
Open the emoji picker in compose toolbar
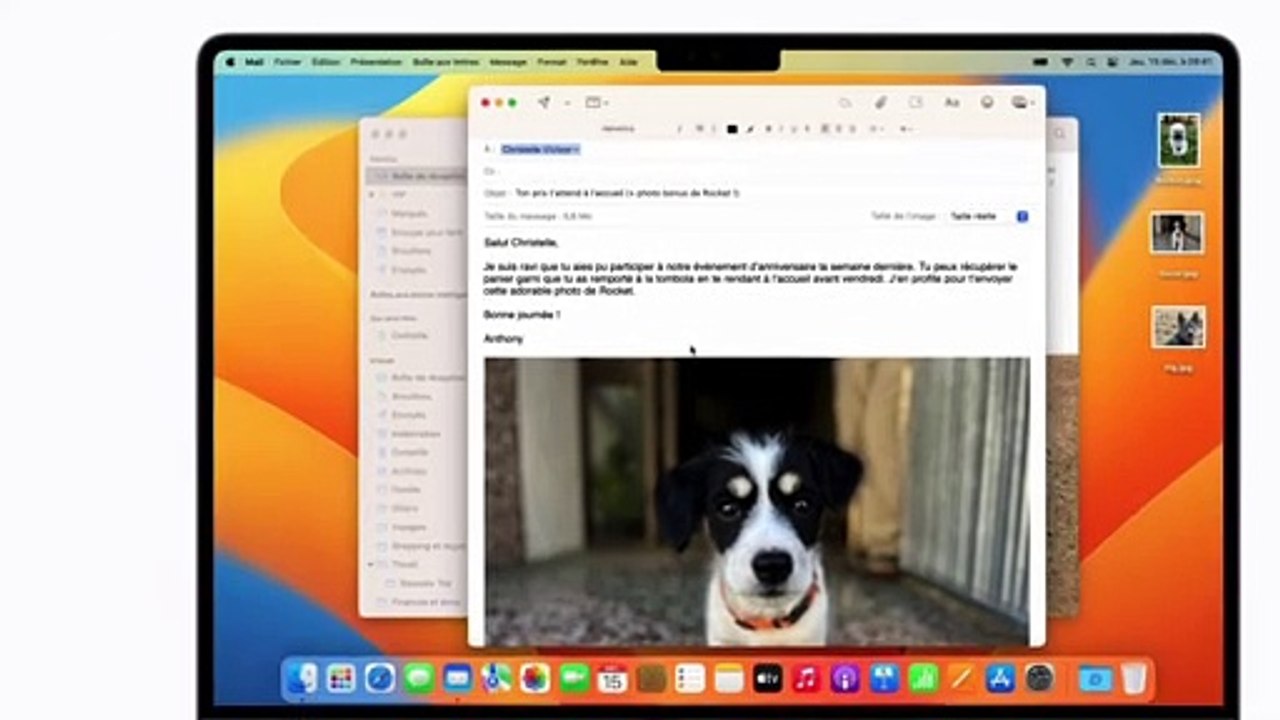(x=987, y=102)
